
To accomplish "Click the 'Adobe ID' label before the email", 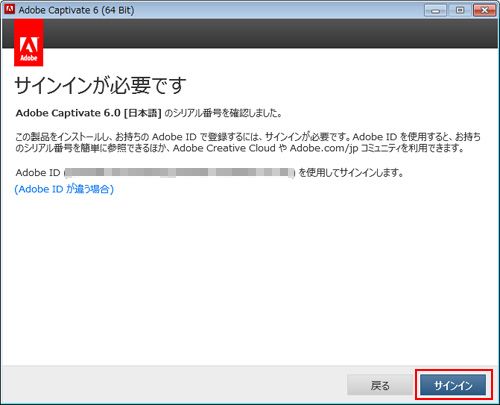I will pyautogui.click(x=38, y=173).
